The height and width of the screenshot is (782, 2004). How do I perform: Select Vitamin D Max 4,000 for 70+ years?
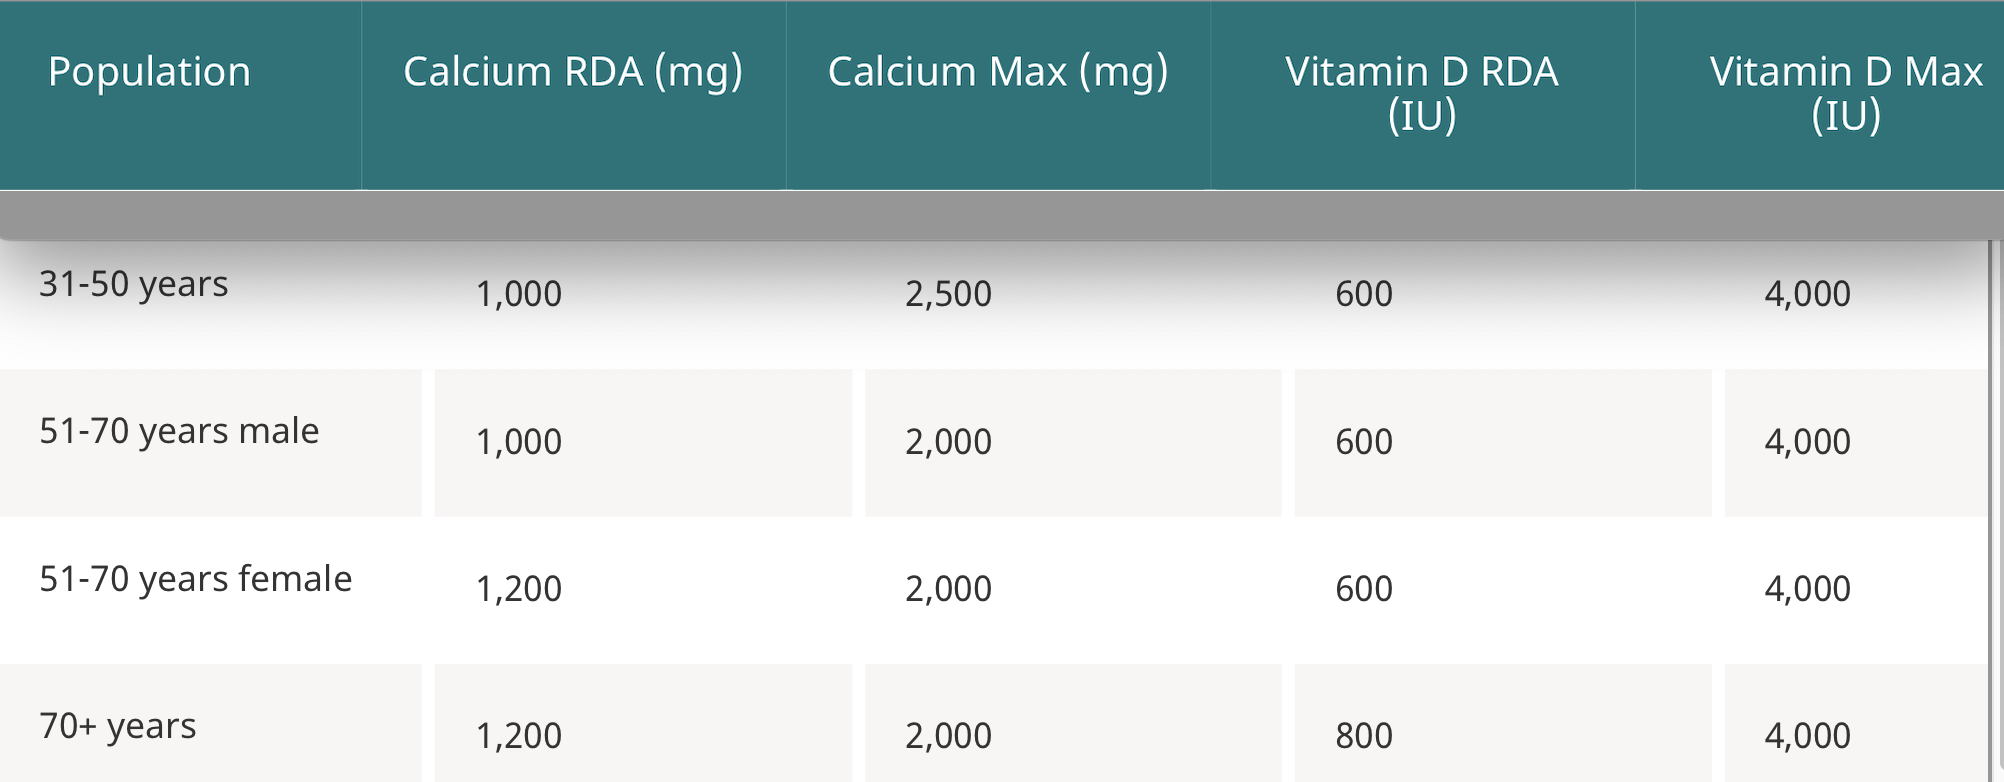tap(1807, 736)
